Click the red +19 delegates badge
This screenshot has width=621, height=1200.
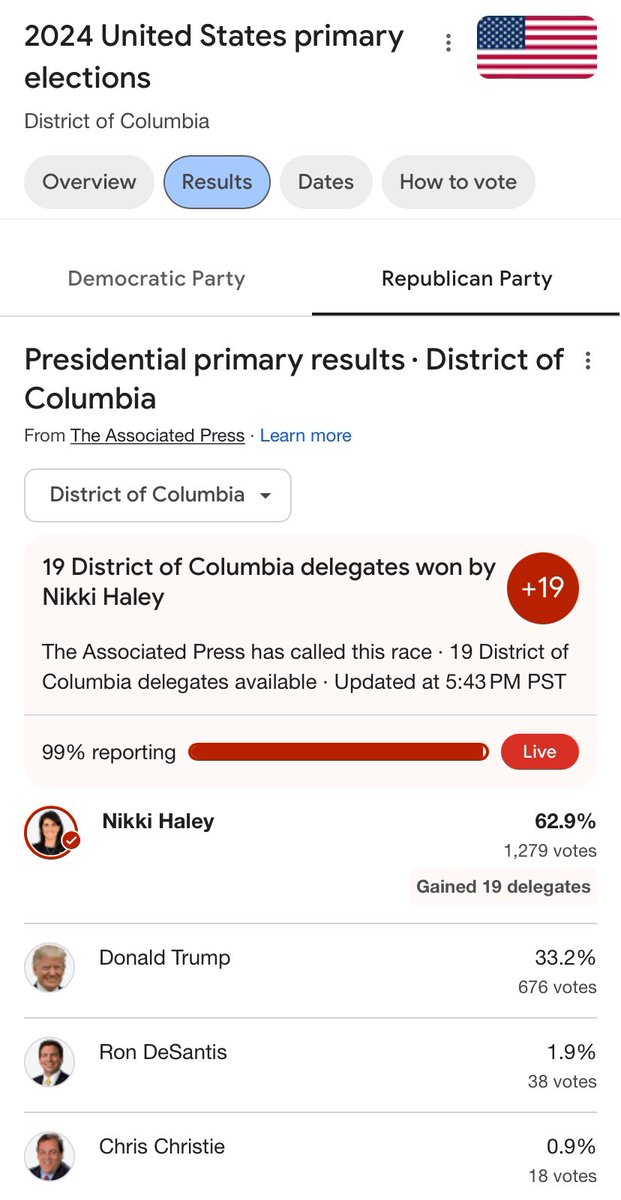click(x=543, y=588)
